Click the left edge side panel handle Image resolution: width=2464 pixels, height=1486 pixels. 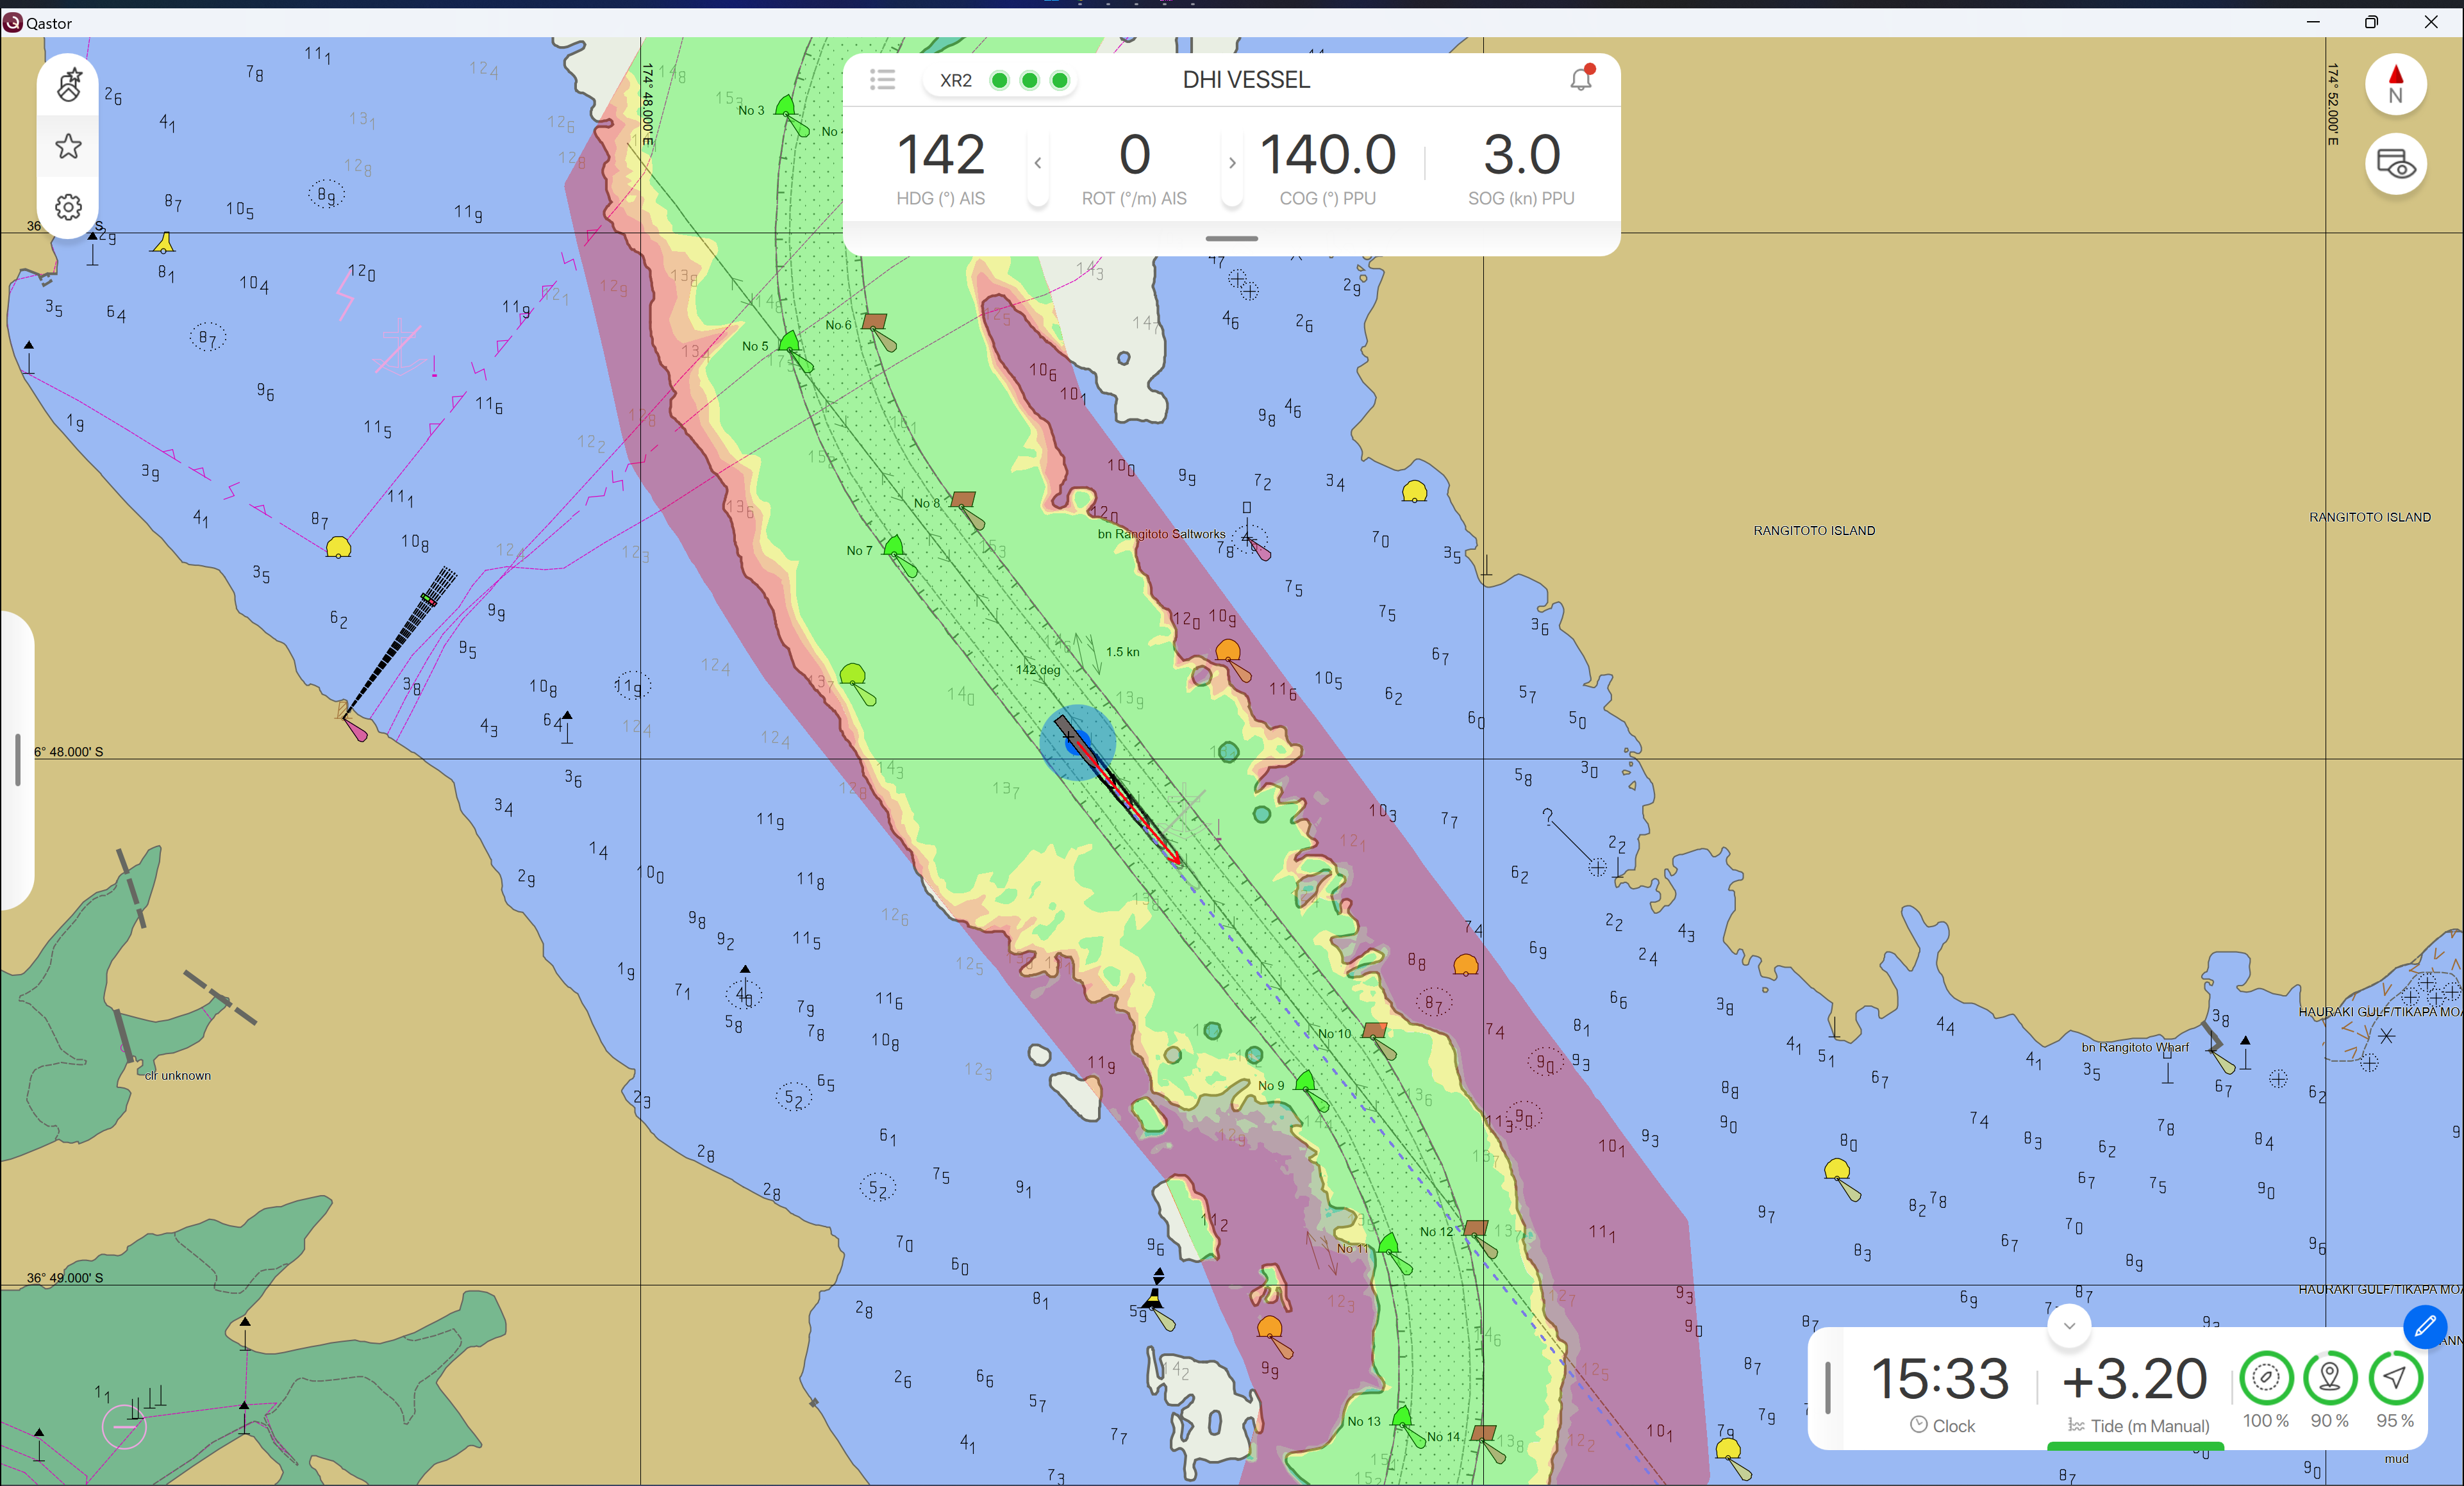coord(17,760)
